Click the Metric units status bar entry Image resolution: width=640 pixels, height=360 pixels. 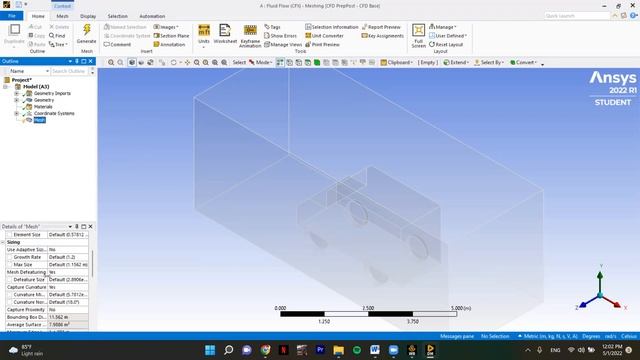(x=547, y=336)
